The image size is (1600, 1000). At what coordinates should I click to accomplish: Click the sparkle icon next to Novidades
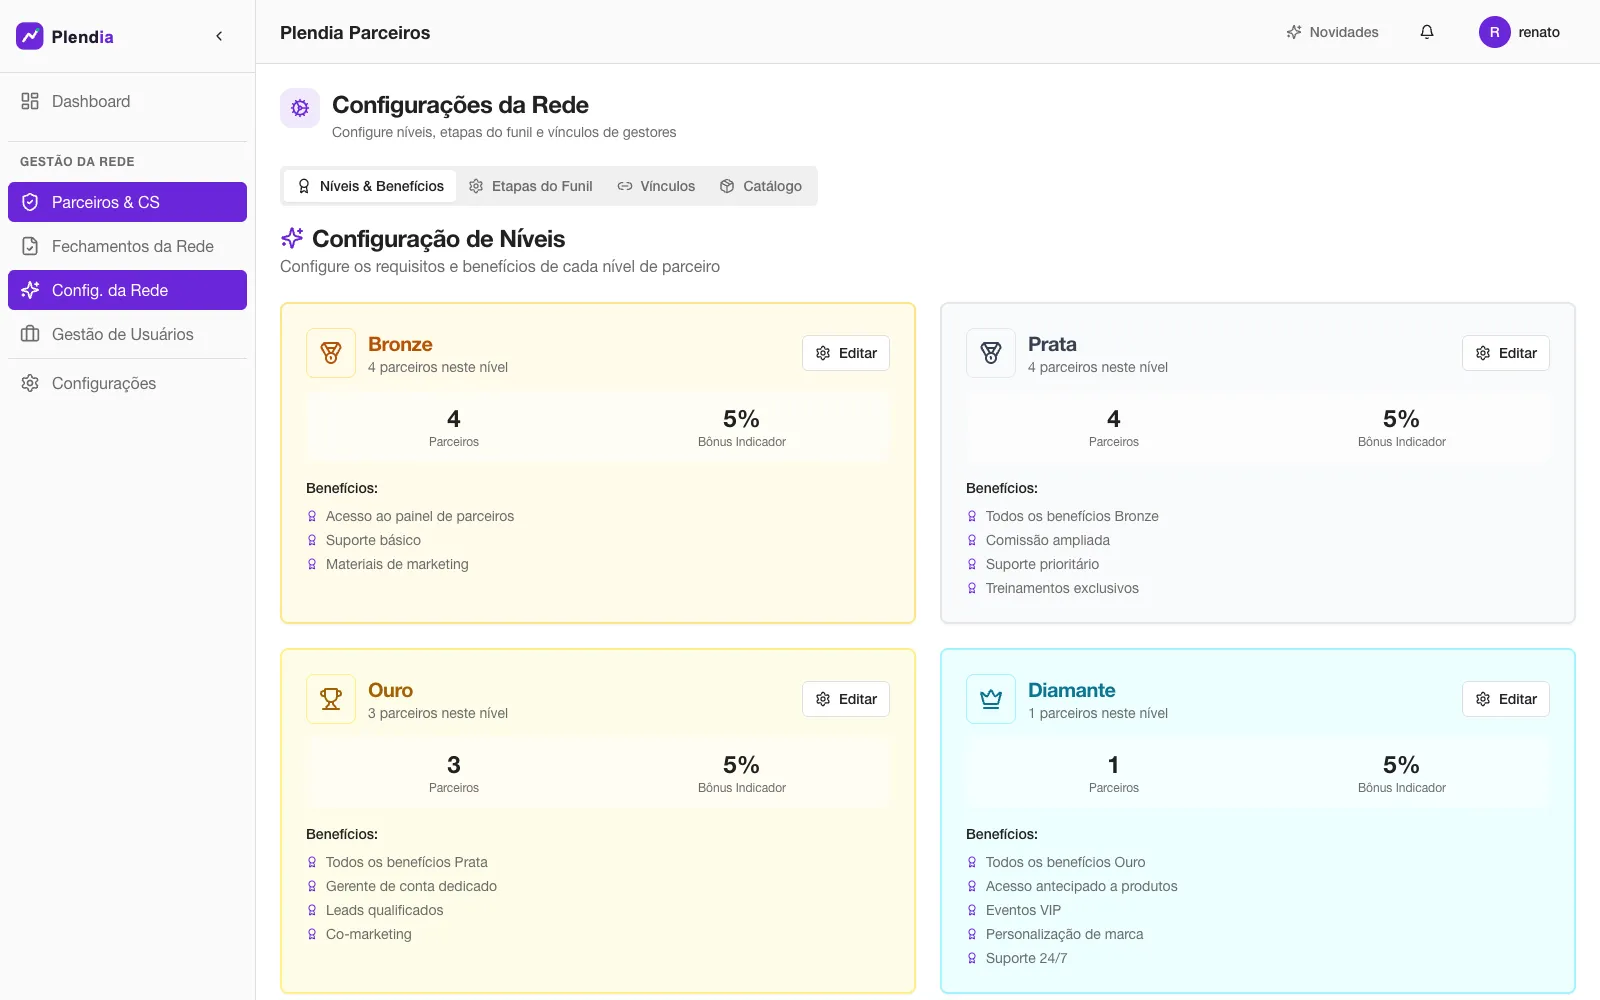point(1294,32)
